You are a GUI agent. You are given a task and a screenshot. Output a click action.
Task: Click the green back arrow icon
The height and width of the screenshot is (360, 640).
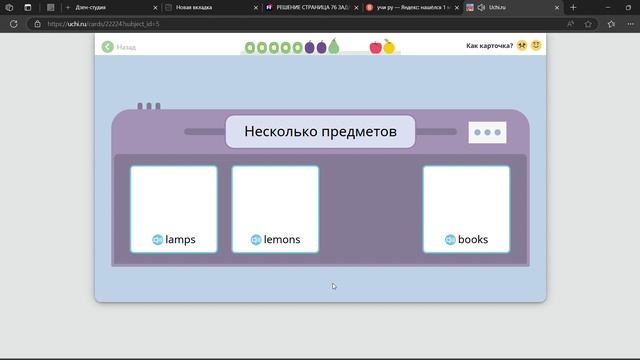click(x=108, y=47)
